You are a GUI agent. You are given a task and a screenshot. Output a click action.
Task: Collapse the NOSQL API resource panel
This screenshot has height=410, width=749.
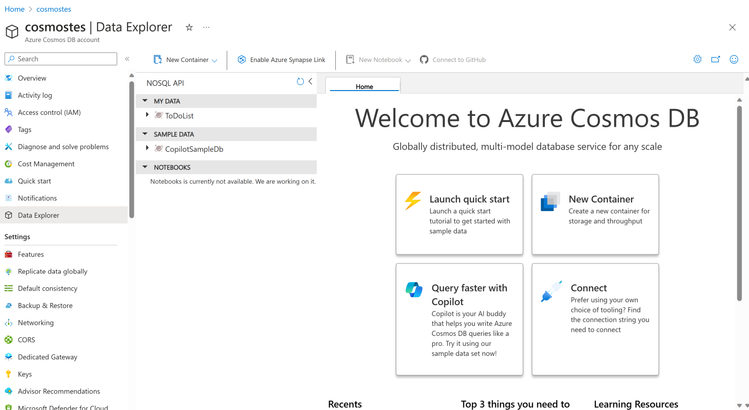click(310, 82)
